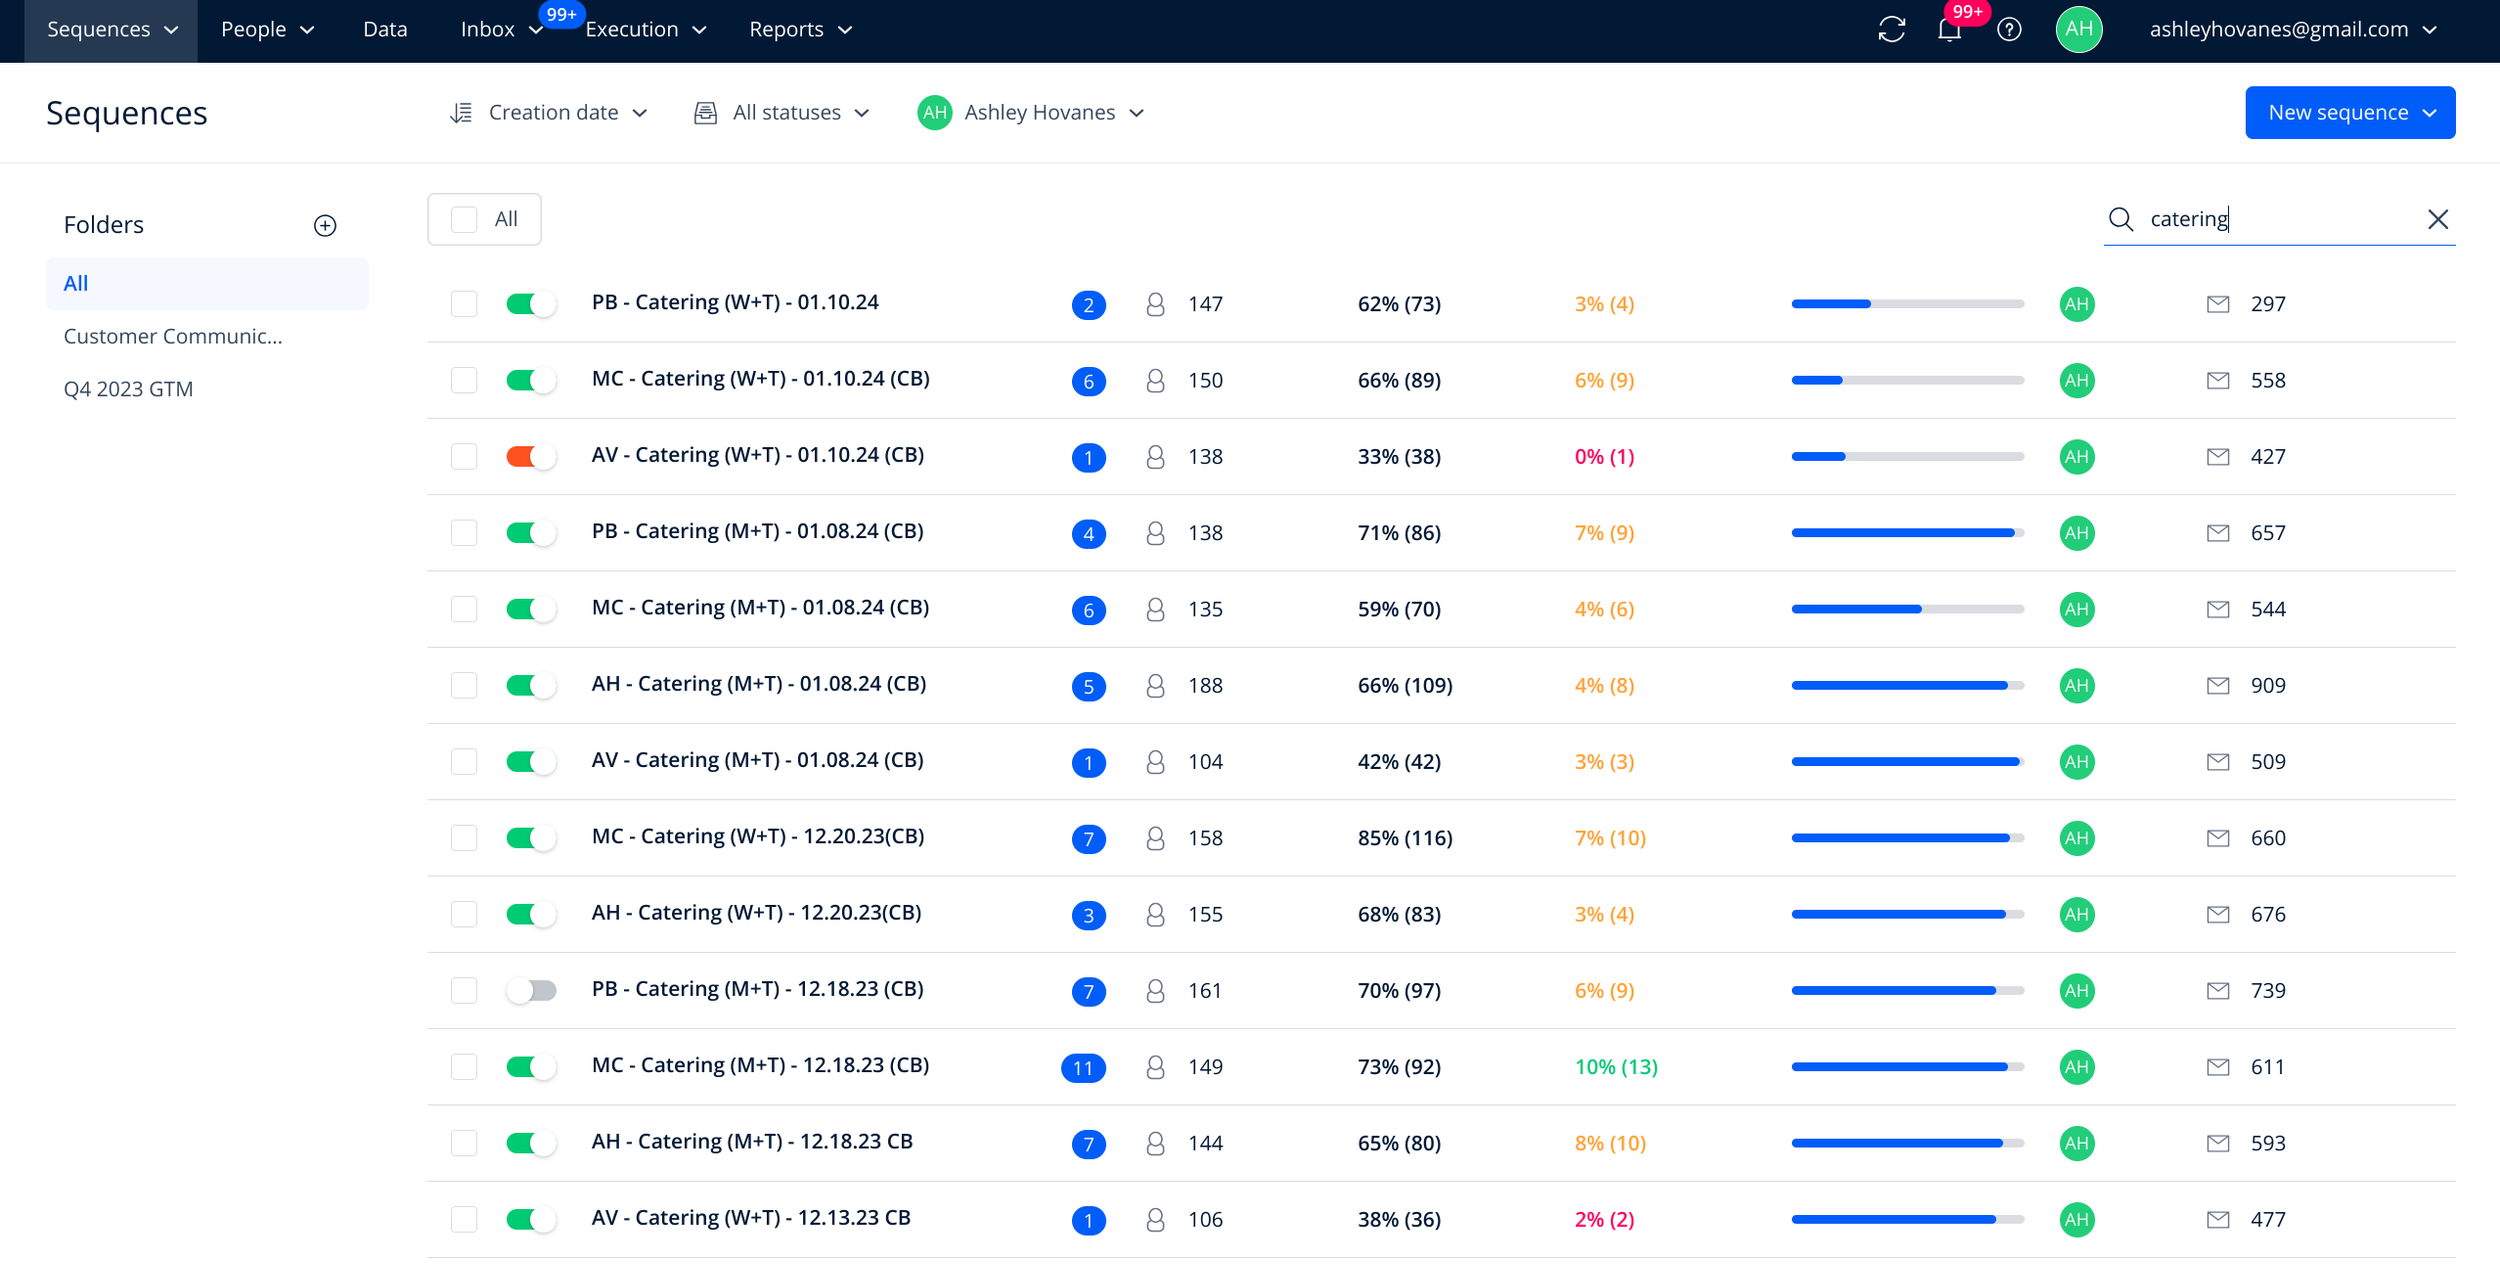Open the Ashley Hovanes owner dropdown
Viewport: 2500px width, 1267px height.
click(x=1031, y=113)
